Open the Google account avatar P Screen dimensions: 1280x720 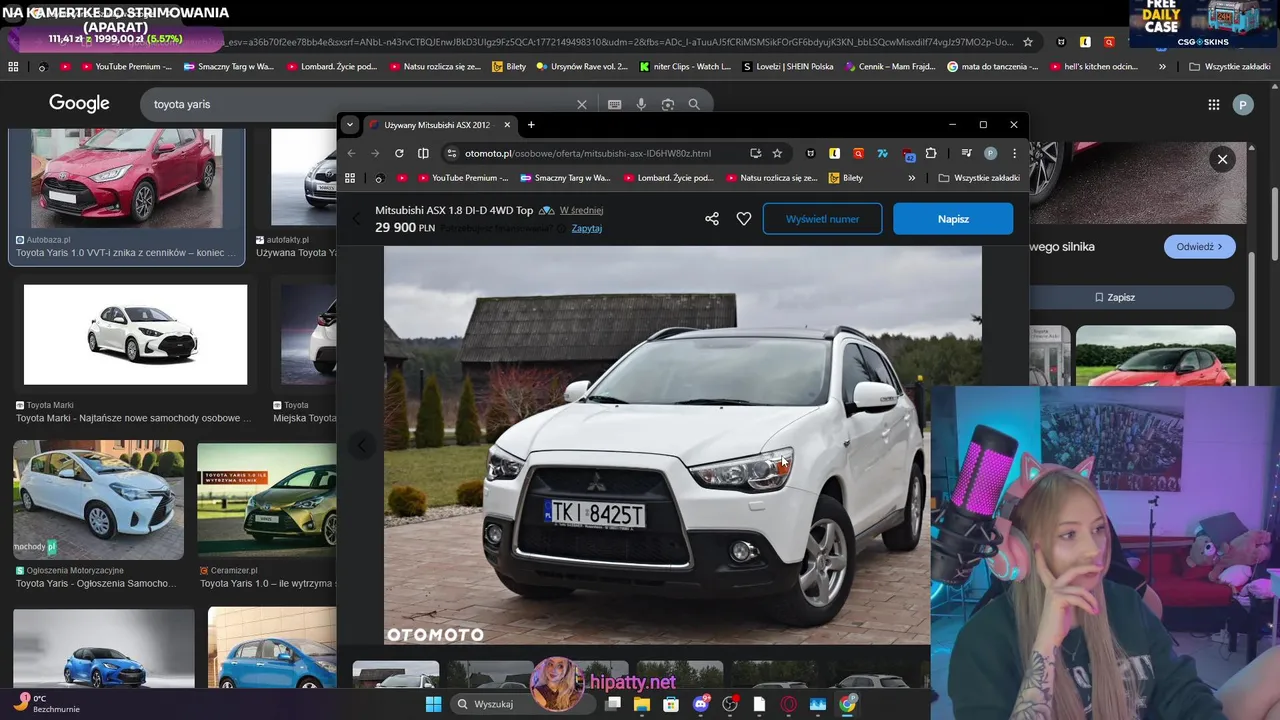[x=1243, y=104]
